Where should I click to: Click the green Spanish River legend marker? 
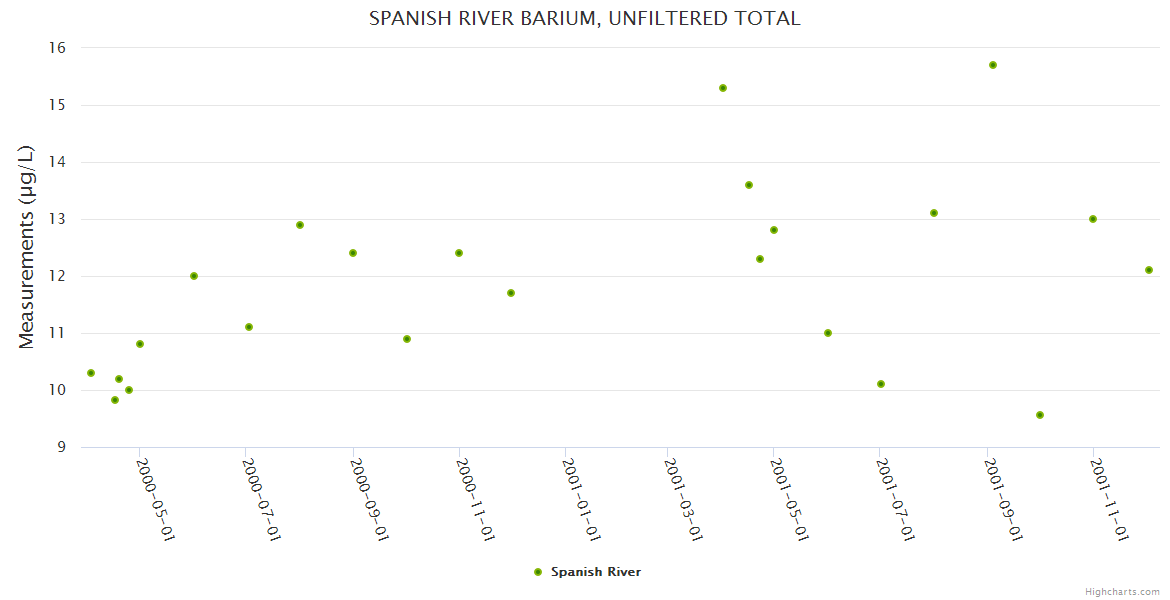point(538,572)
